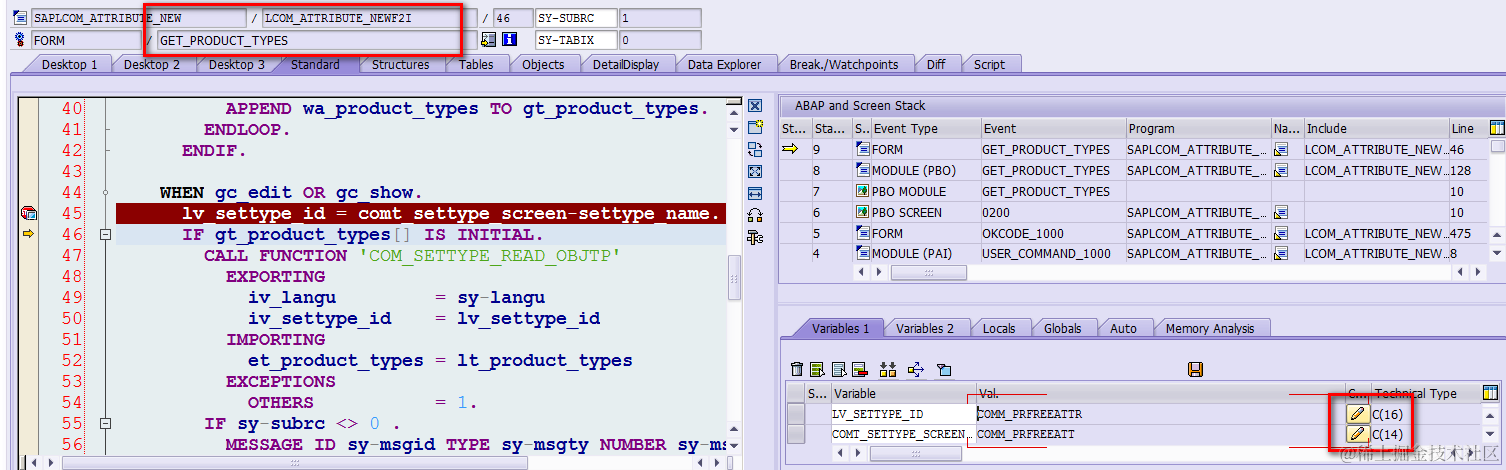Click the full screen tool icon
The height and width of the screenshot is (470, 1506).
click(755, 171)
